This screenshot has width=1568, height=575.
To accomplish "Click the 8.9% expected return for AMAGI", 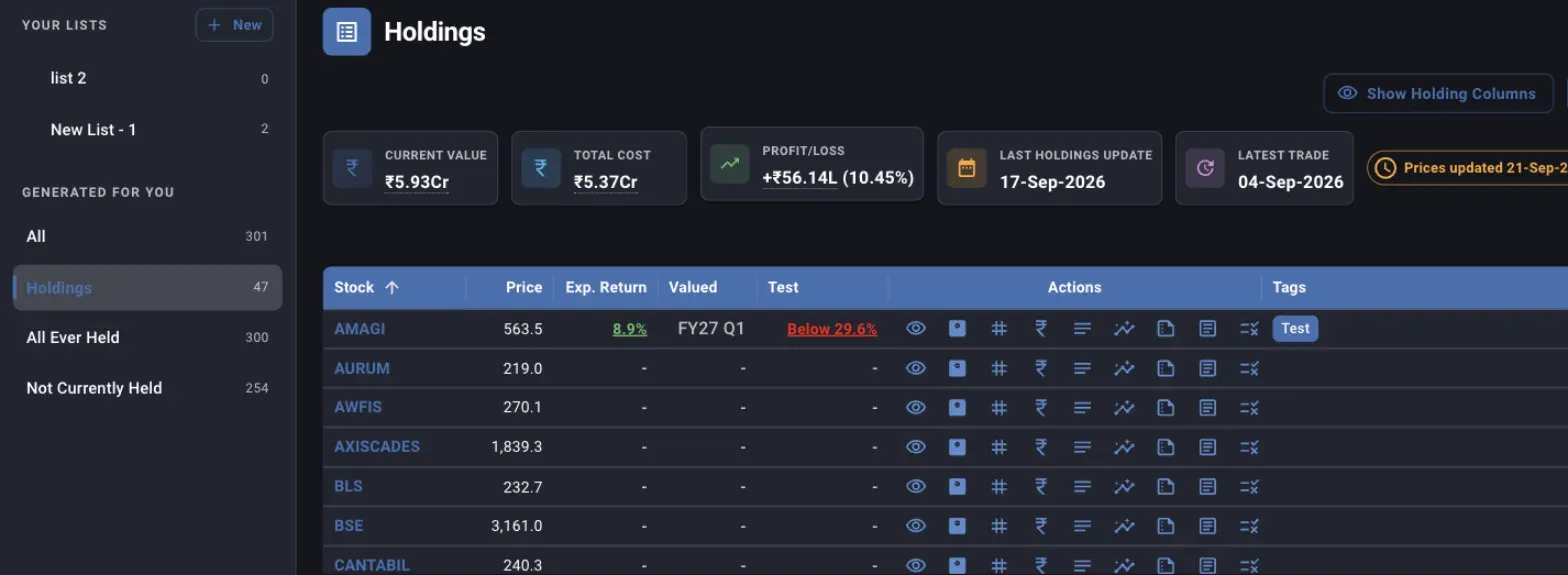I will point(630,328).
